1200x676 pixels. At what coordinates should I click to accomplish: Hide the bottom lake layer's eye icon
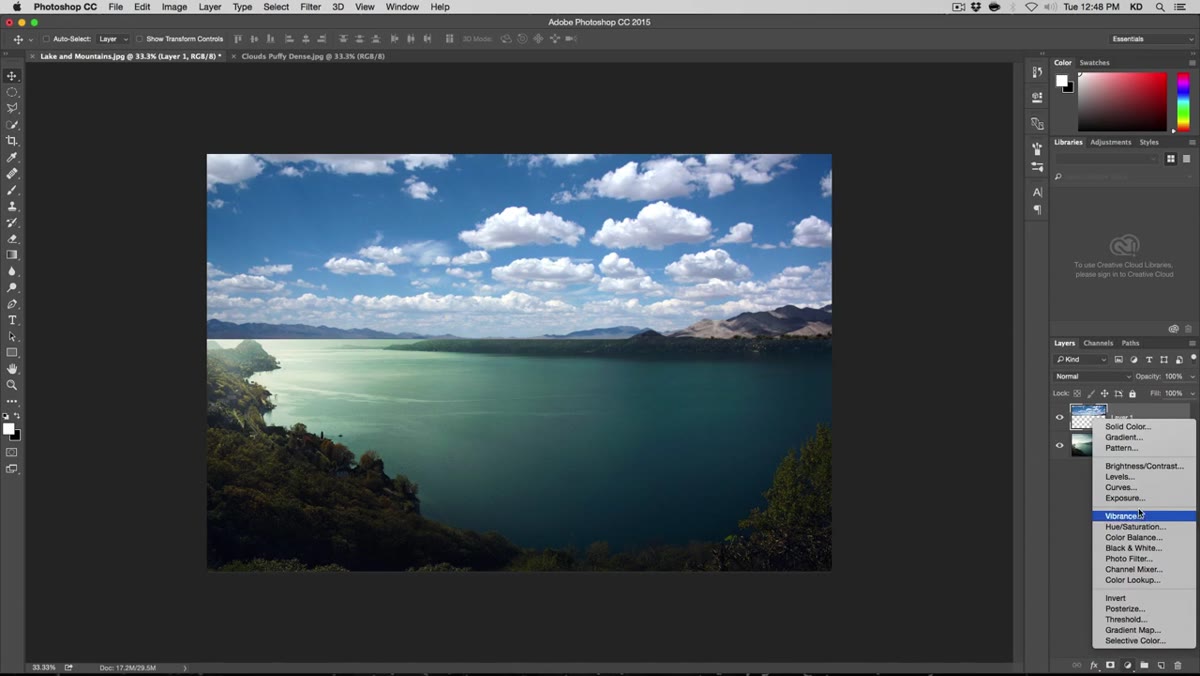pyautogui.click(x=1060, y=446)
